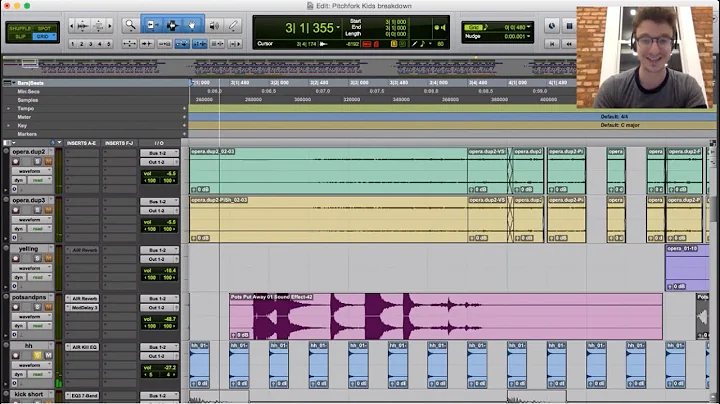Image resolution: width=720 pixels, height=404 pixels.
Task: Click the dyn button on potsandpns track
Action: pos(18,326)
